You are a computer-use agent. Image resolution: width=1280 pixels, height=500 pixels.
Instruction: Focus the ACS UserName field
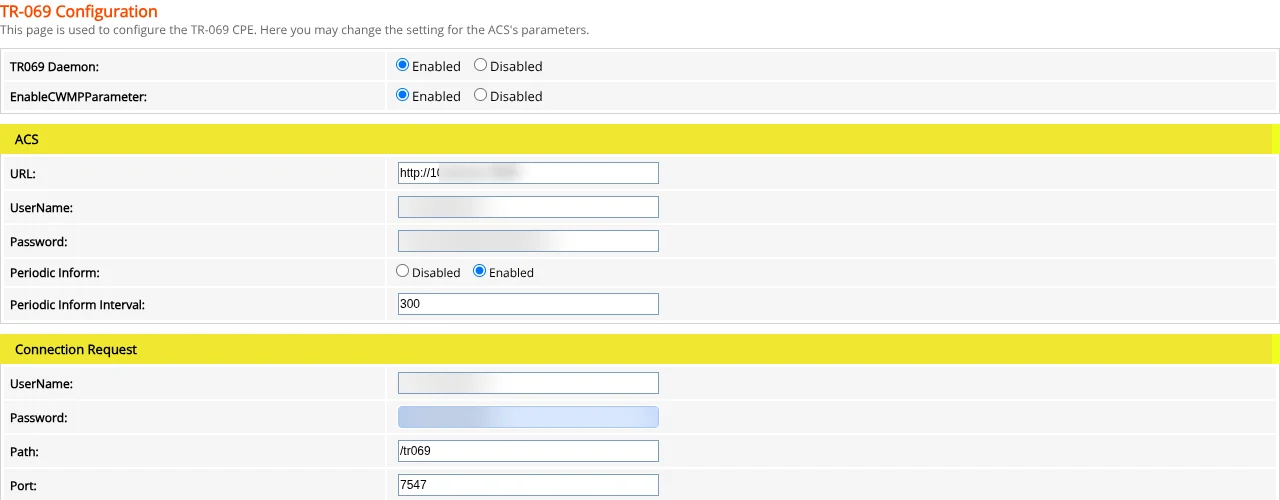coord(528,207)
